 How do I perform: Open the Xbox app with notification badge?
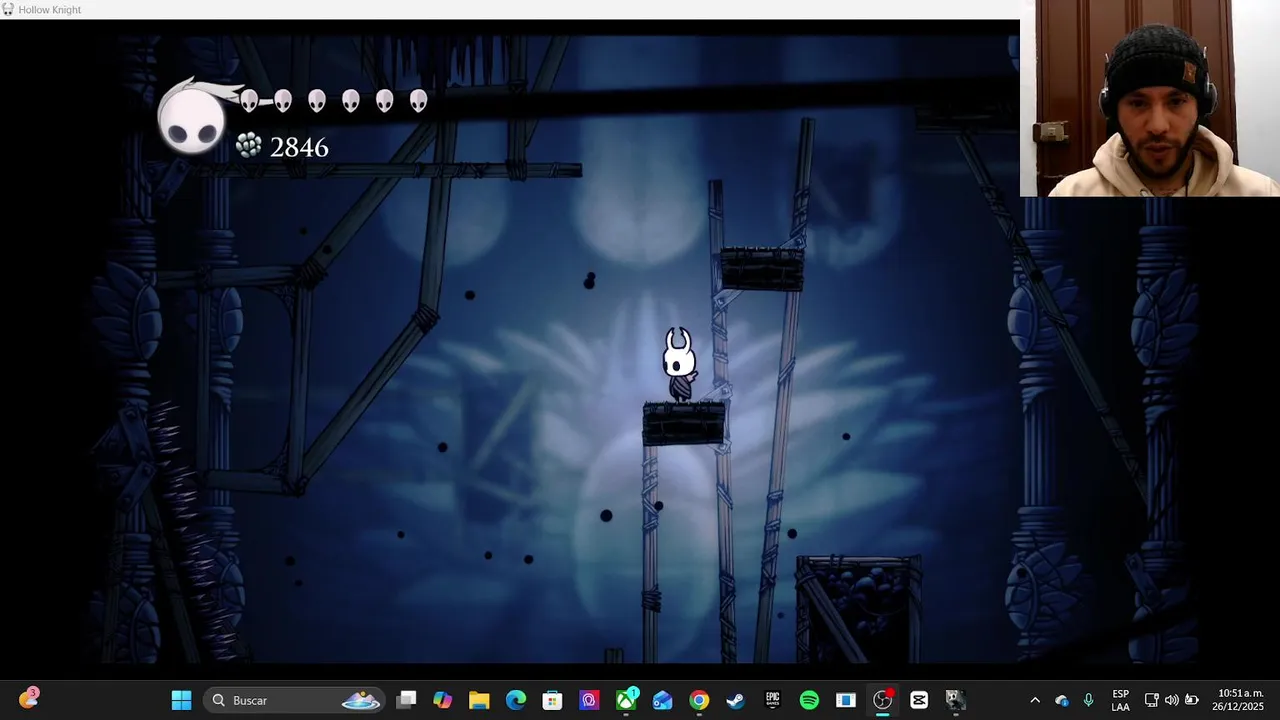[x=626, y=700]
